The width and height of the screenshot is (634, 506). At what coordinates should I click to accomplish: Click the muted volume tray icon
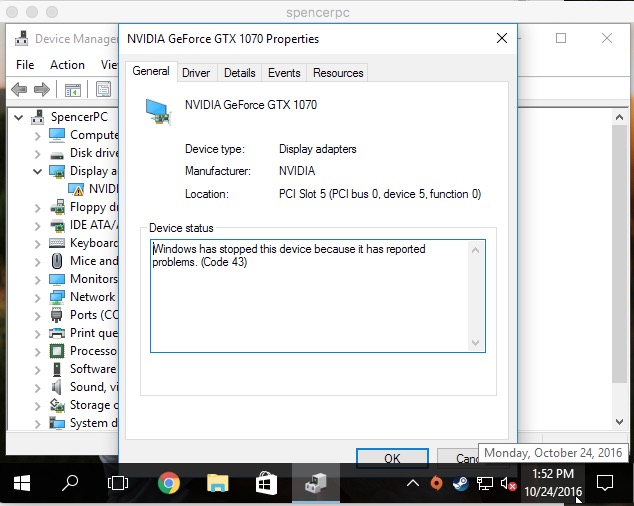(x=508, y=483)
